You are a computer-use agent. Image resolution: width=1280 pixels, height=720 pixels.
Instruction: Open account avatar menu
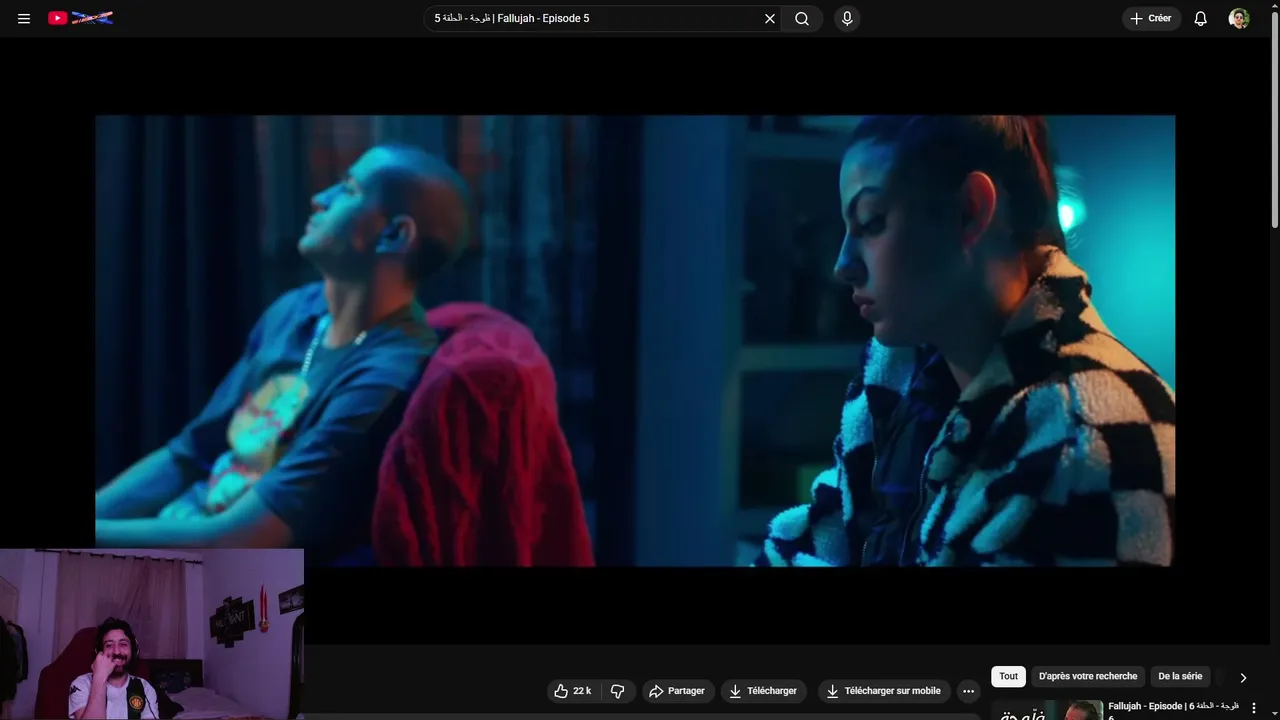pos(1239,18)
